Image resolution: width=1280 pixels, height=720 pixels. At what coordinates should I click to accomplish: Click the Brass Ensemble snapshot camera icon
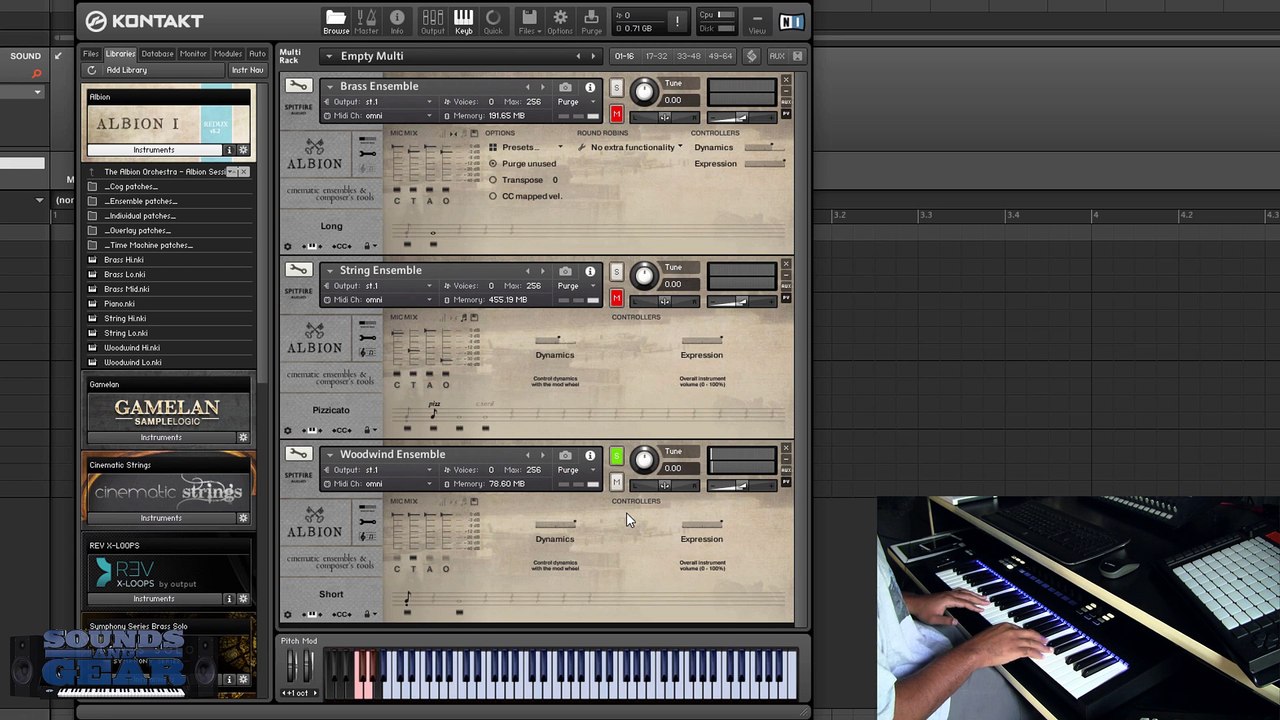tap(566, 88)
